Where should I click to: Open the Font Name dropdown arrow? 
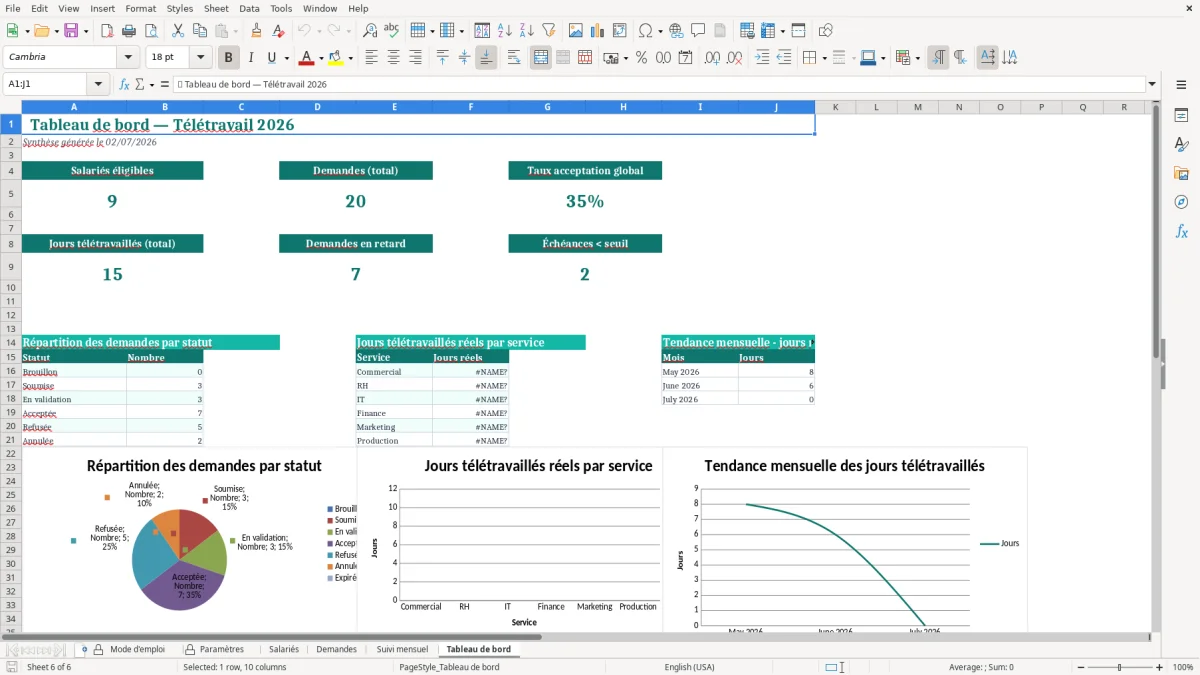point(128,58)
